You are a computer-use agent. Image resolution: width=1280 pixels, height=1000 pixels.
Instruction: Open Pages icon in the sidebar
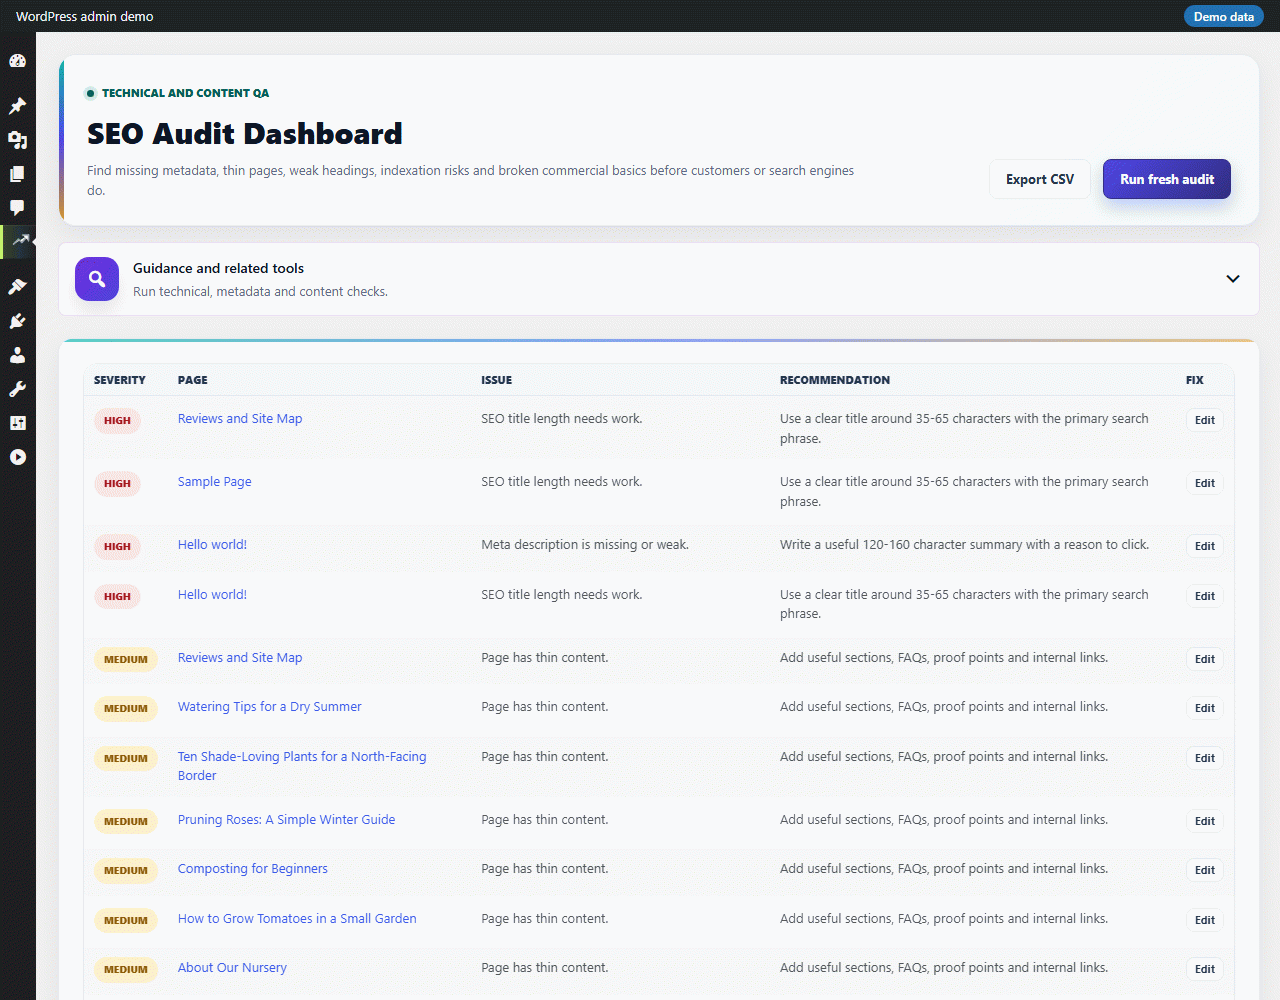coord(17,174)
